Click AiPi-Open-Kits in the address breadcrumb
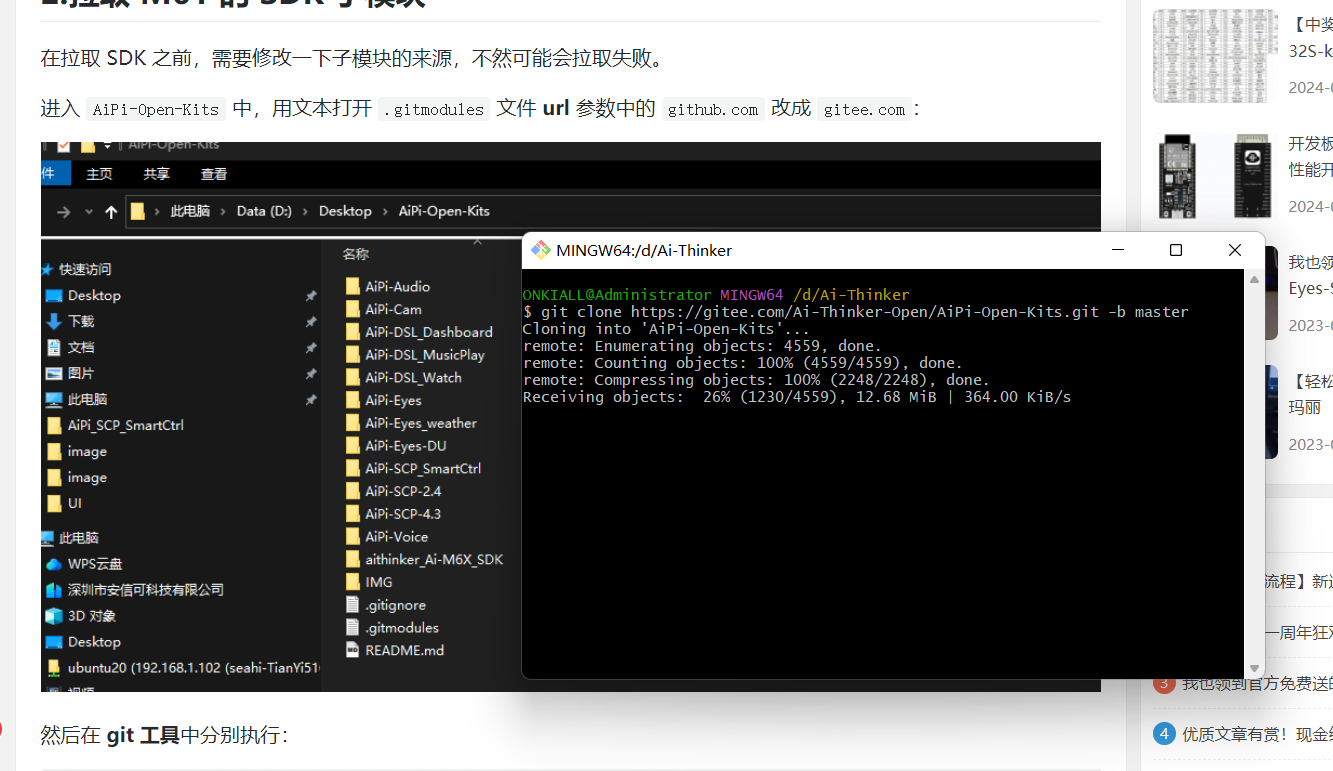The width and height of the screenshot is (1333, 771). [x=444, y=211]
